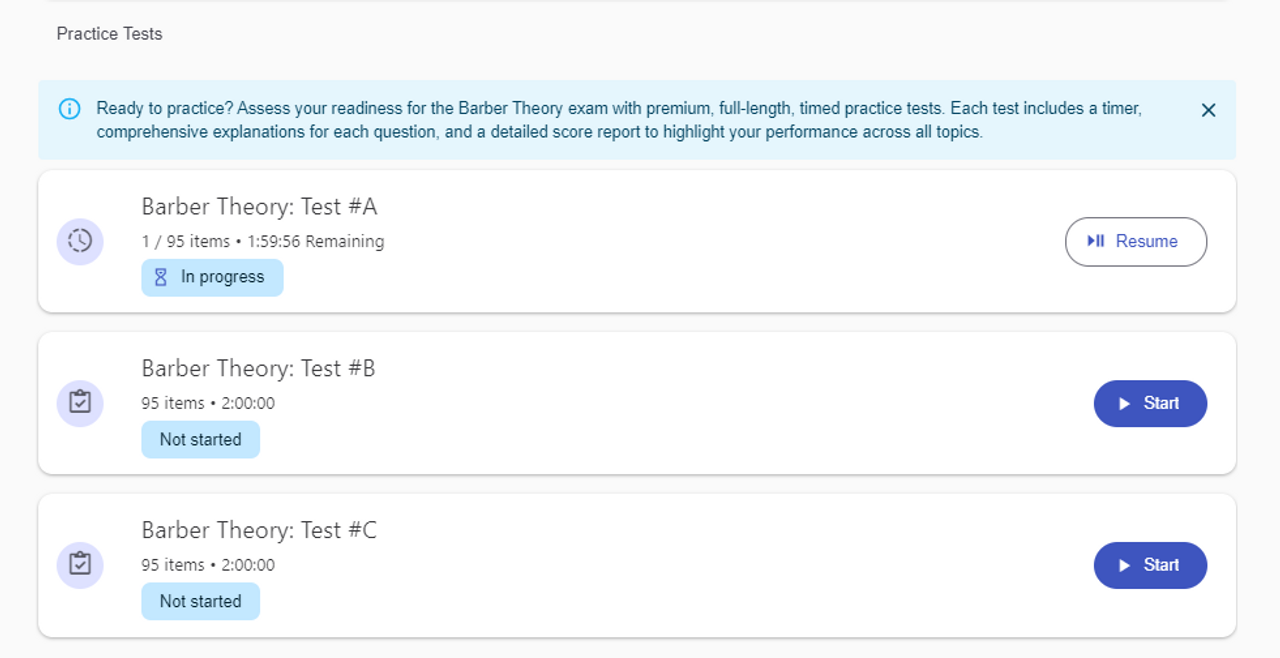Click the Not started badge for Test #C
The height and width of the screenshot is (658, 1280).
click(200, 602)
